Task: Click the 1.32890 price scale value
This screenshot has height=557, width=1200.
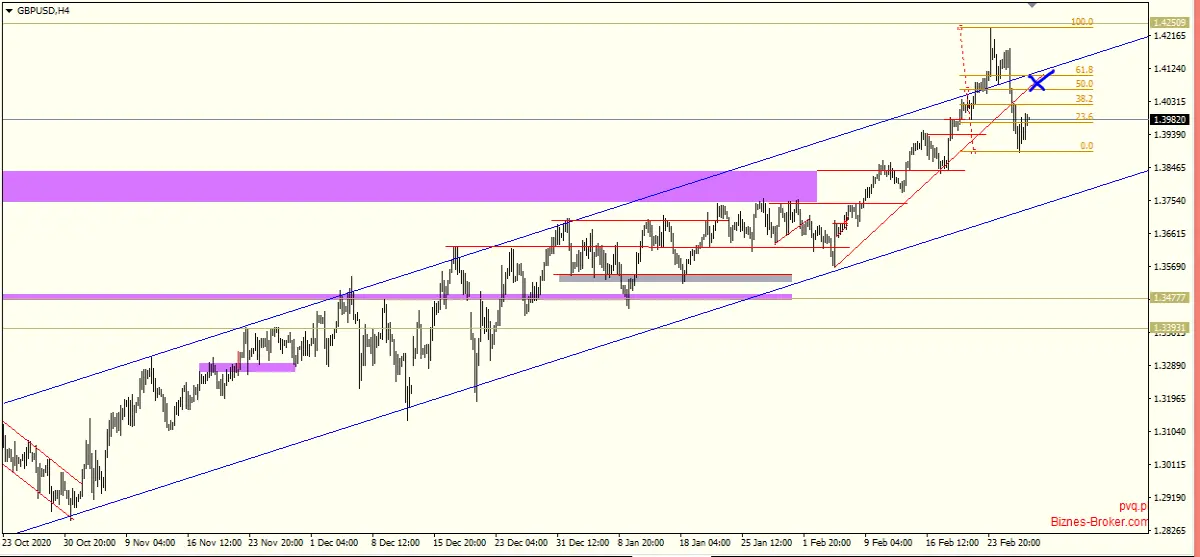Action: 1169,366
